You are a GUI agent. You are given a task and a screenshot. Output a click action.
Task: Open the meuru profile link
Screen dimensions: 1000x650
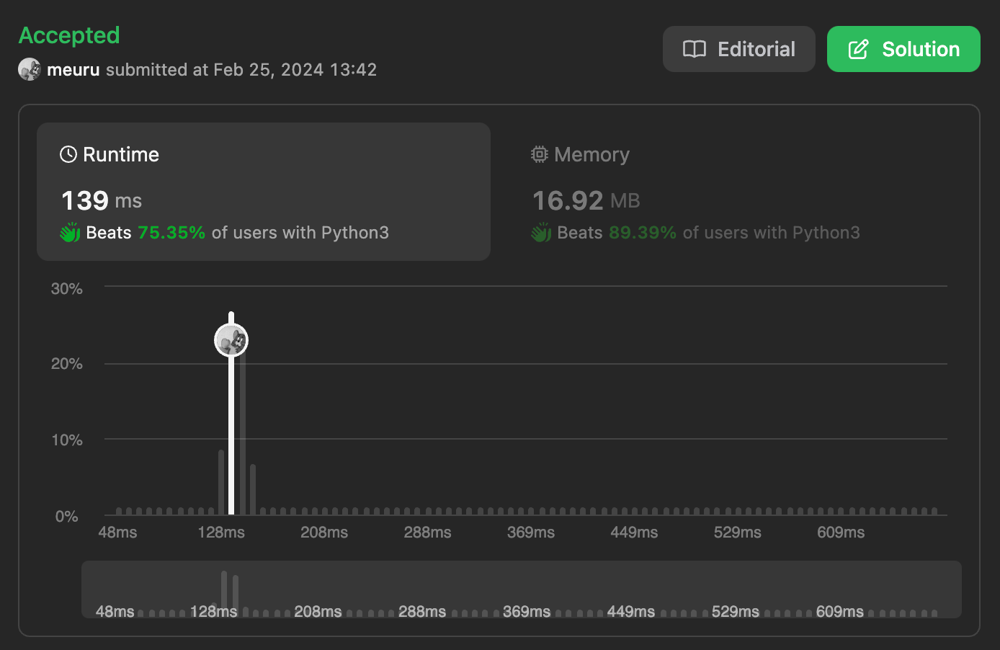(73, 70)
